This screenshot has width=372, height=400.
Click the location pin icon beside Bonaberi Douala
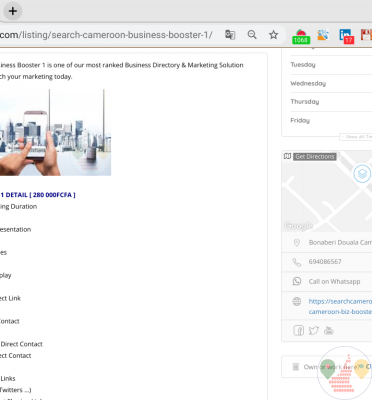(x=297, y=243)
